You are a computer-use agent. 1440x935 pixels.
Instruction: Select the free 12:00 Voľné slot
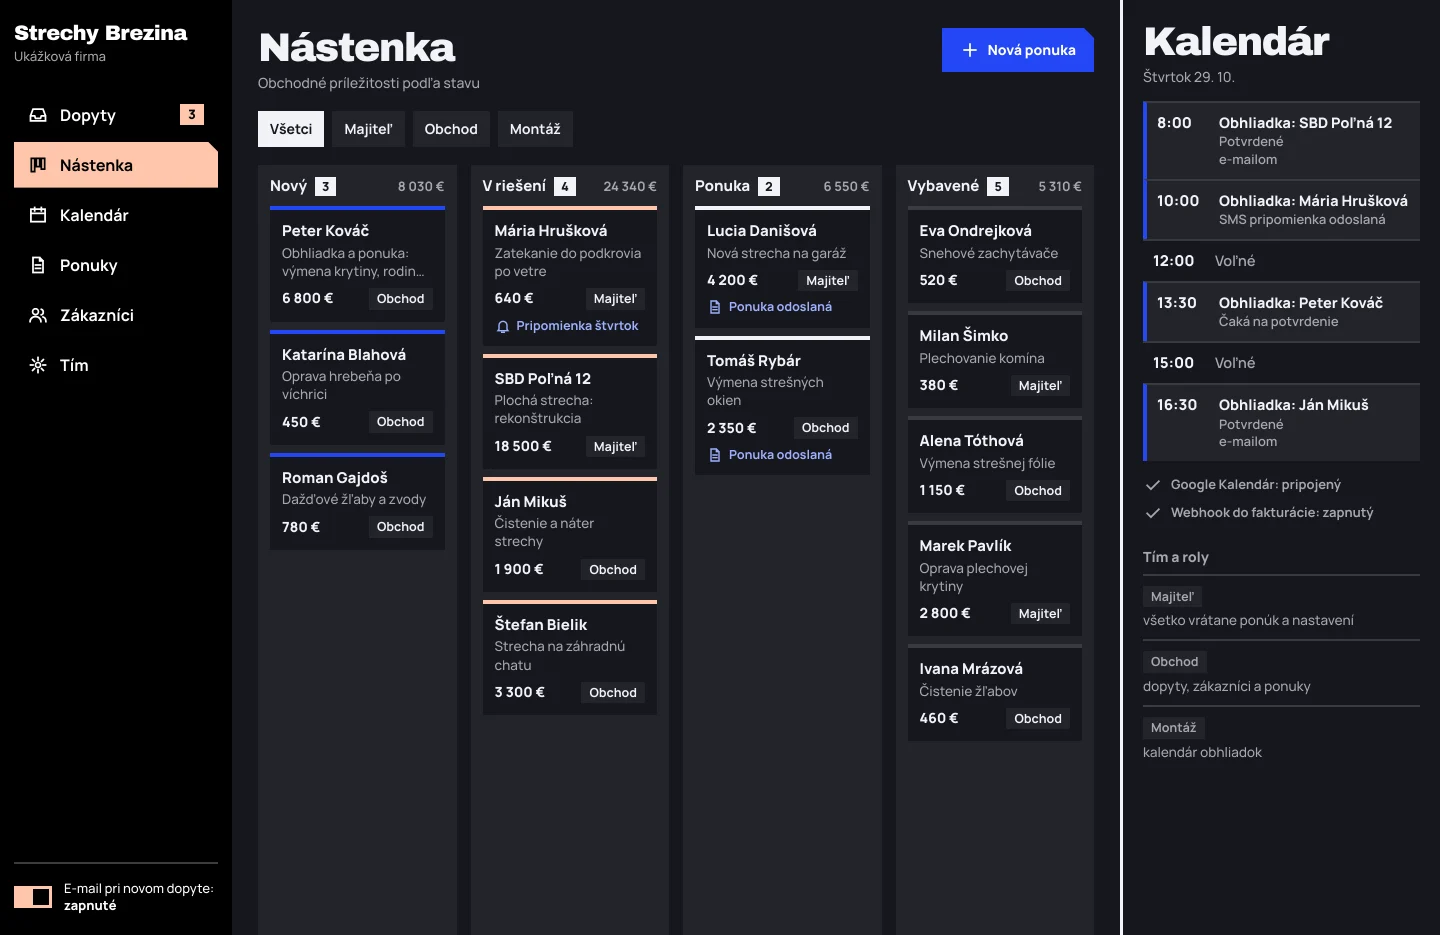pos(1281,261)
